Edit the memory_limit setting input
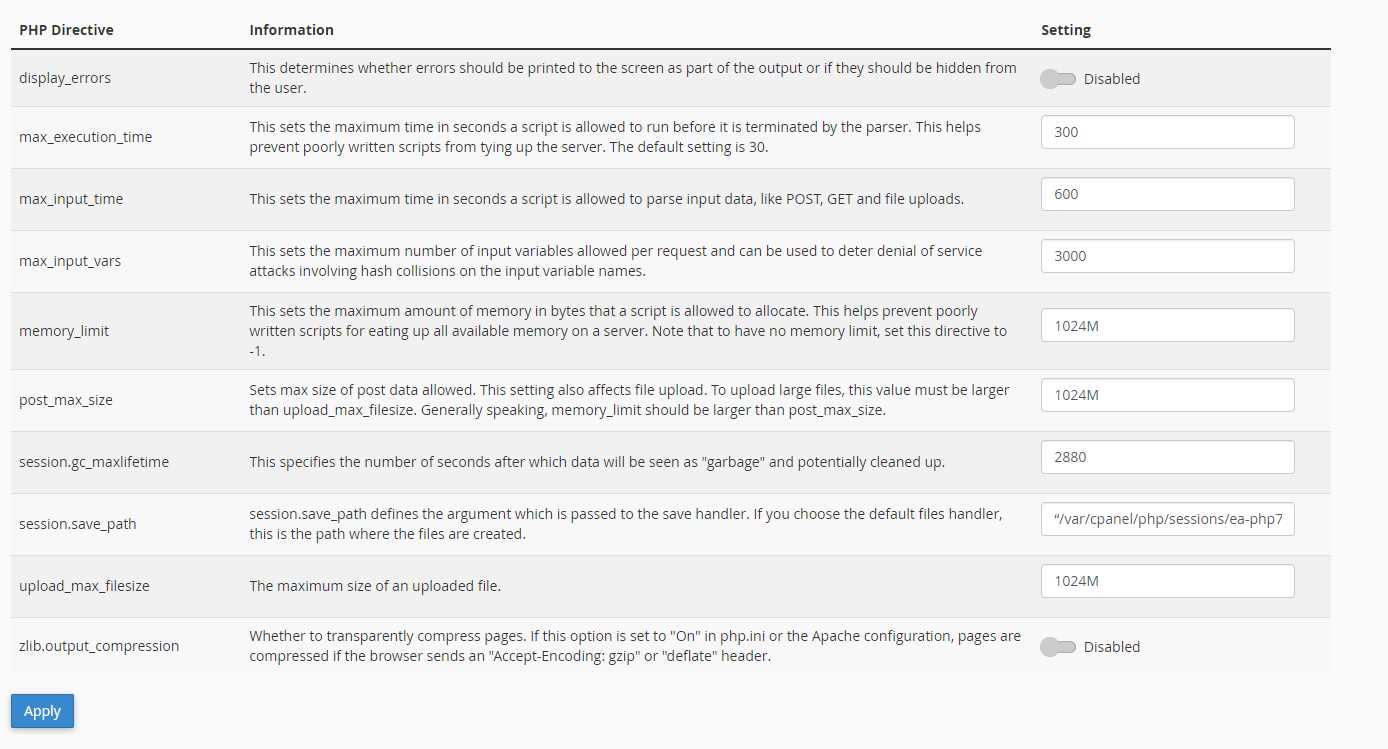This screenshot has width=1388, height=749. (1167, 325)
